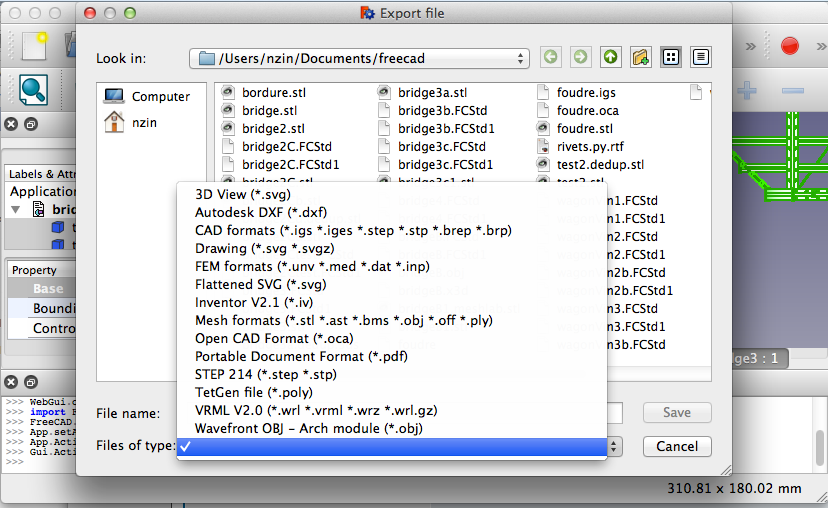Viewport: 828px width, 508px height.
Task: Select file bridge2C.FCStd1
Action: (x=280, y=164)
